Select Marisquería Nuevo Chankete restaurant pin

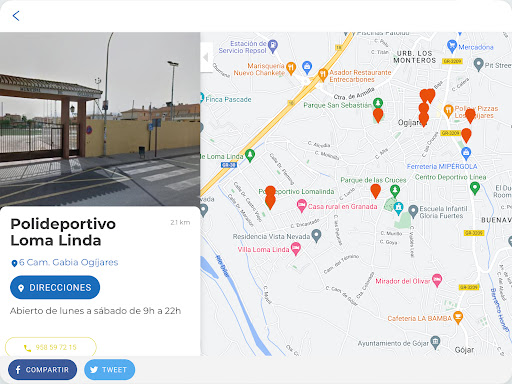(x=291, y=68)
